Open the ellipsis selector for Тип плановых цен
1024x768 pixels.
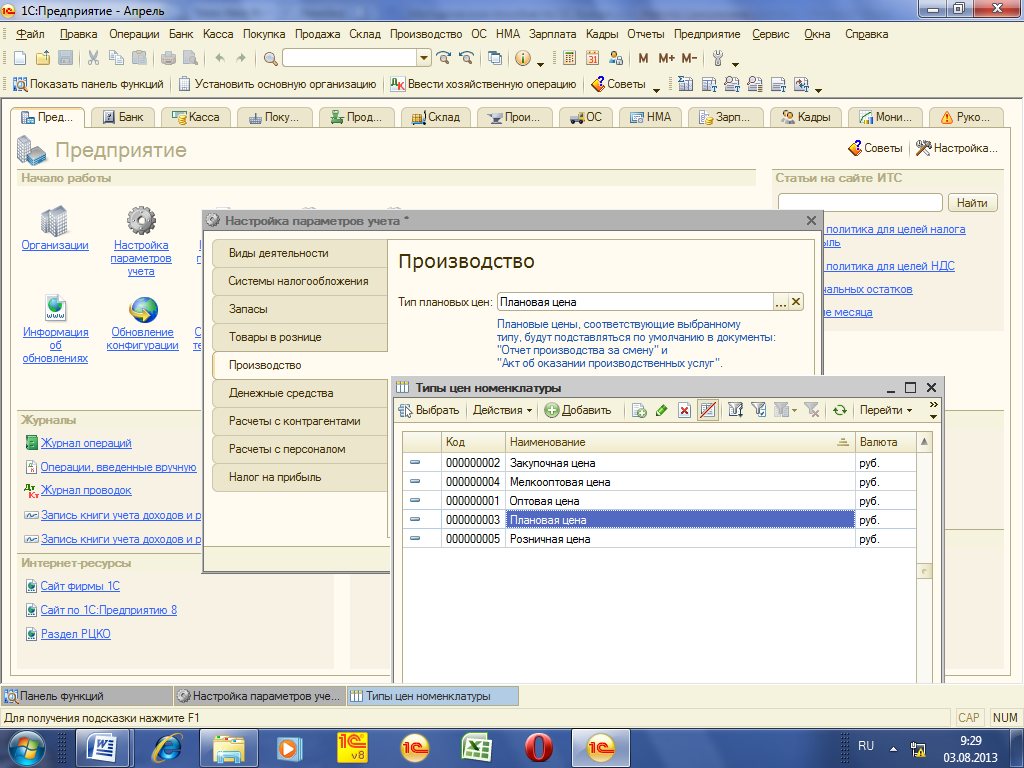(x=780, y=302)
